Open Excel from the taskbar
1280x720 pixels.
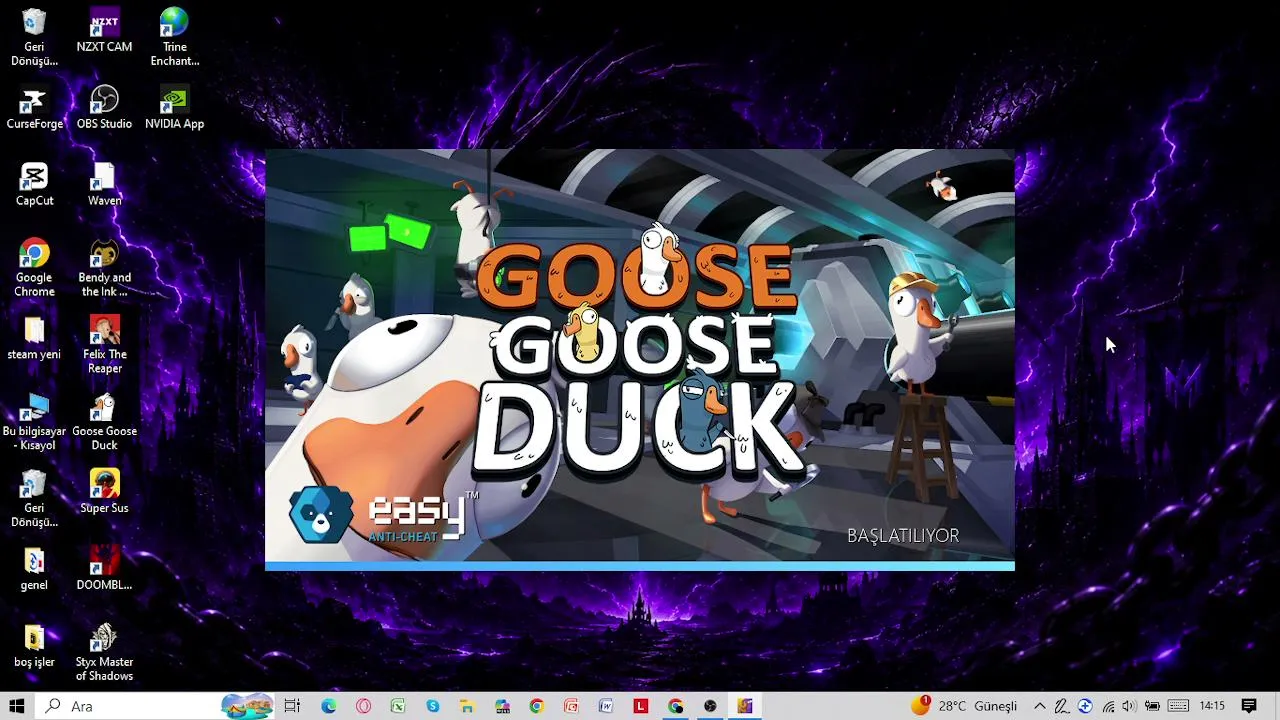coord(398,706)
